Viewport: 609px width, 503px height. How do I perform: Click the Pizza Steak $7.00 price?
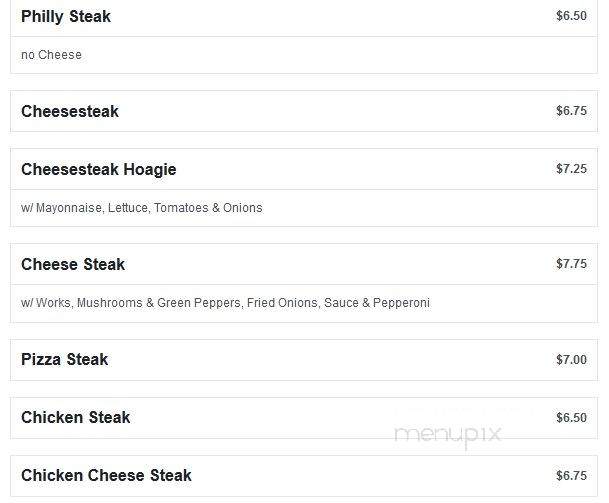[x=571, y=360]
